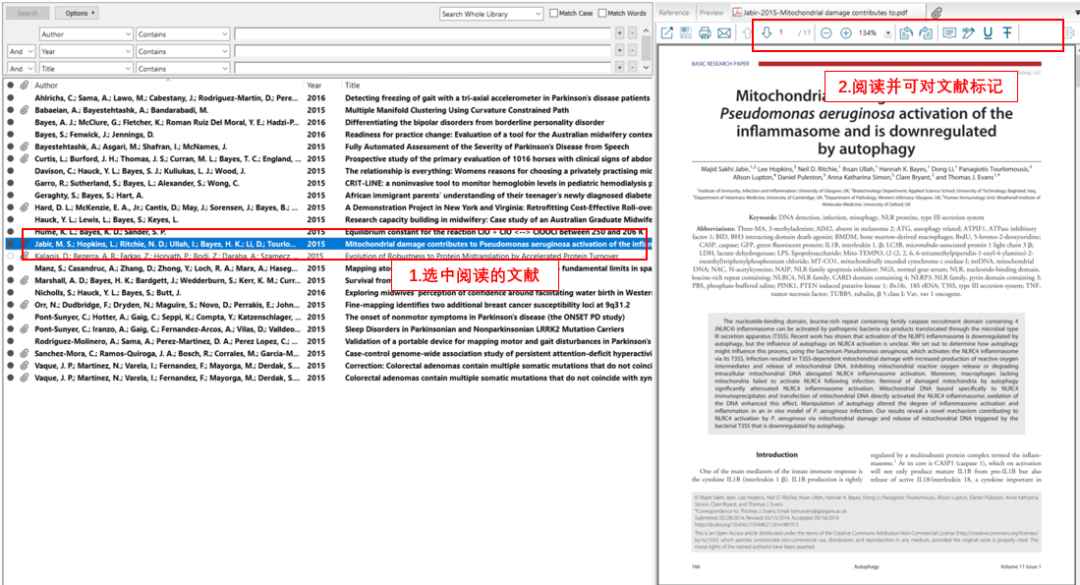Image resolution: width=1080 pixels, height=585 pixels.
Task: Click the paperclip attach file icon
Action: coord(937,12)
